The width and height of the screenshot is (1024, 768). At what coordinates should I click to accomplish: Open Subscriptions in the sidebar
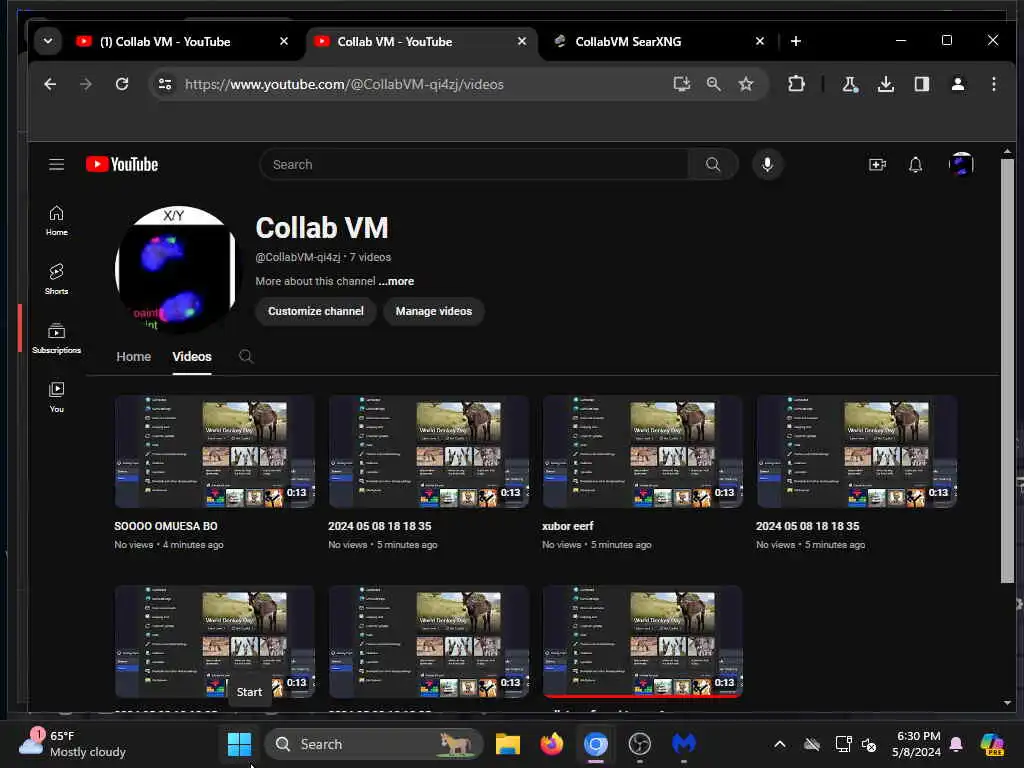coord(57,338)
